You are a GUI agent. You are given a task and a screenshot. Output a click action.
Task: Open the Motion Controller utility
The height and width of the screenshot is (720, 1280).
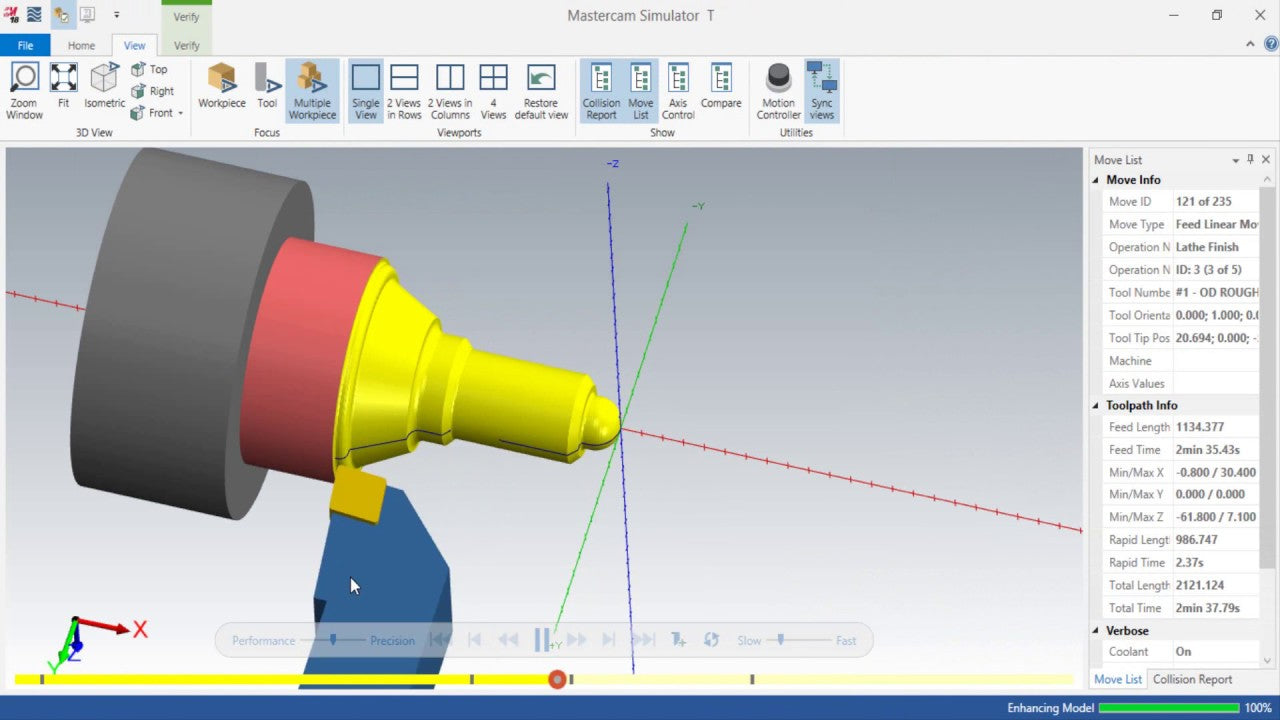pos(778,91)
